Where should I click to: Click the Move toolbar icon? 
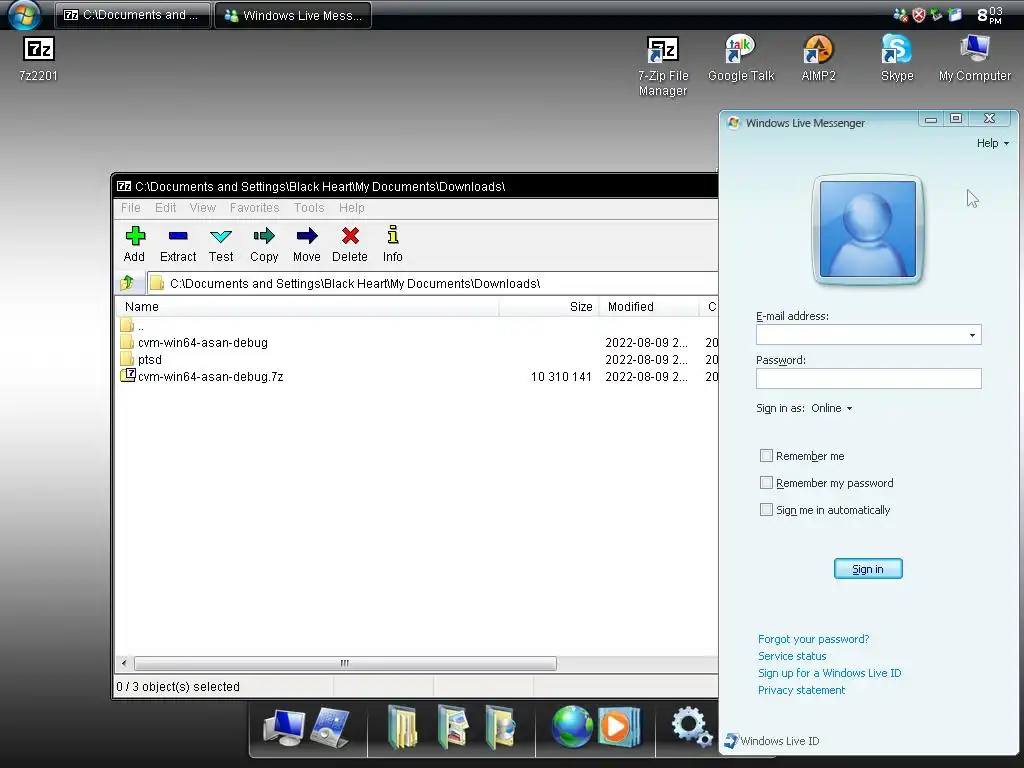306,244
